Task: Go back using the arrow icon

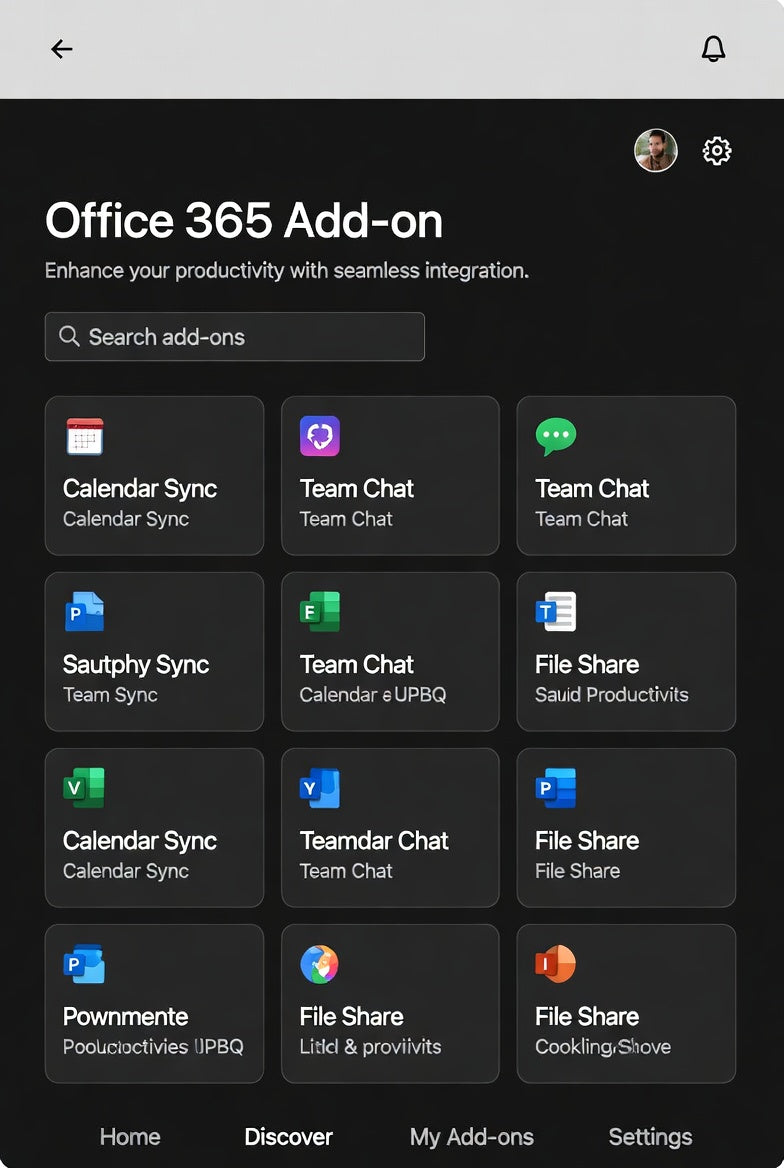Action: pyautogui.click(x=61, y=49)
